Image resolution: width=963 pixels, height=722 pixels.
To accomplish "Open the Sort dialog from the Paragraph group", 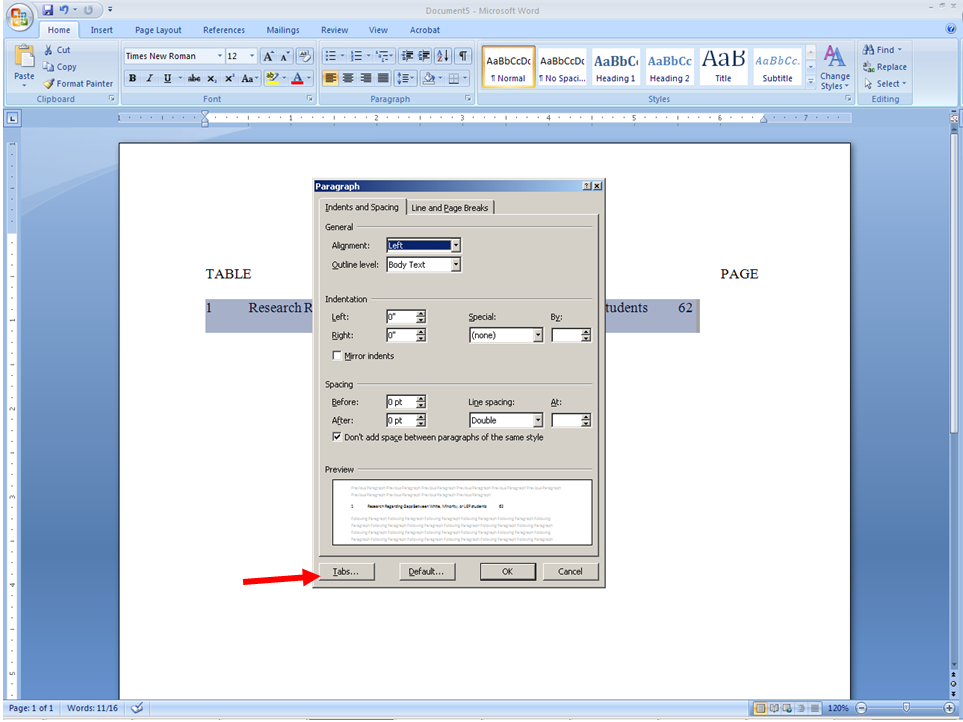I will [443, 55].
